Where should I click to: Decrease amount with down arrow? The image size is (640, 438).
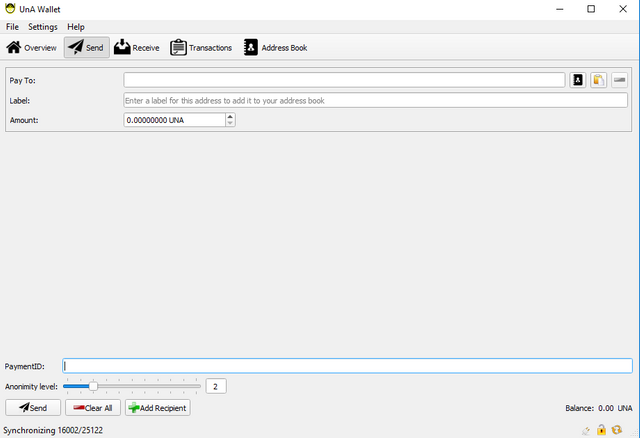click(x=230, y=123)
